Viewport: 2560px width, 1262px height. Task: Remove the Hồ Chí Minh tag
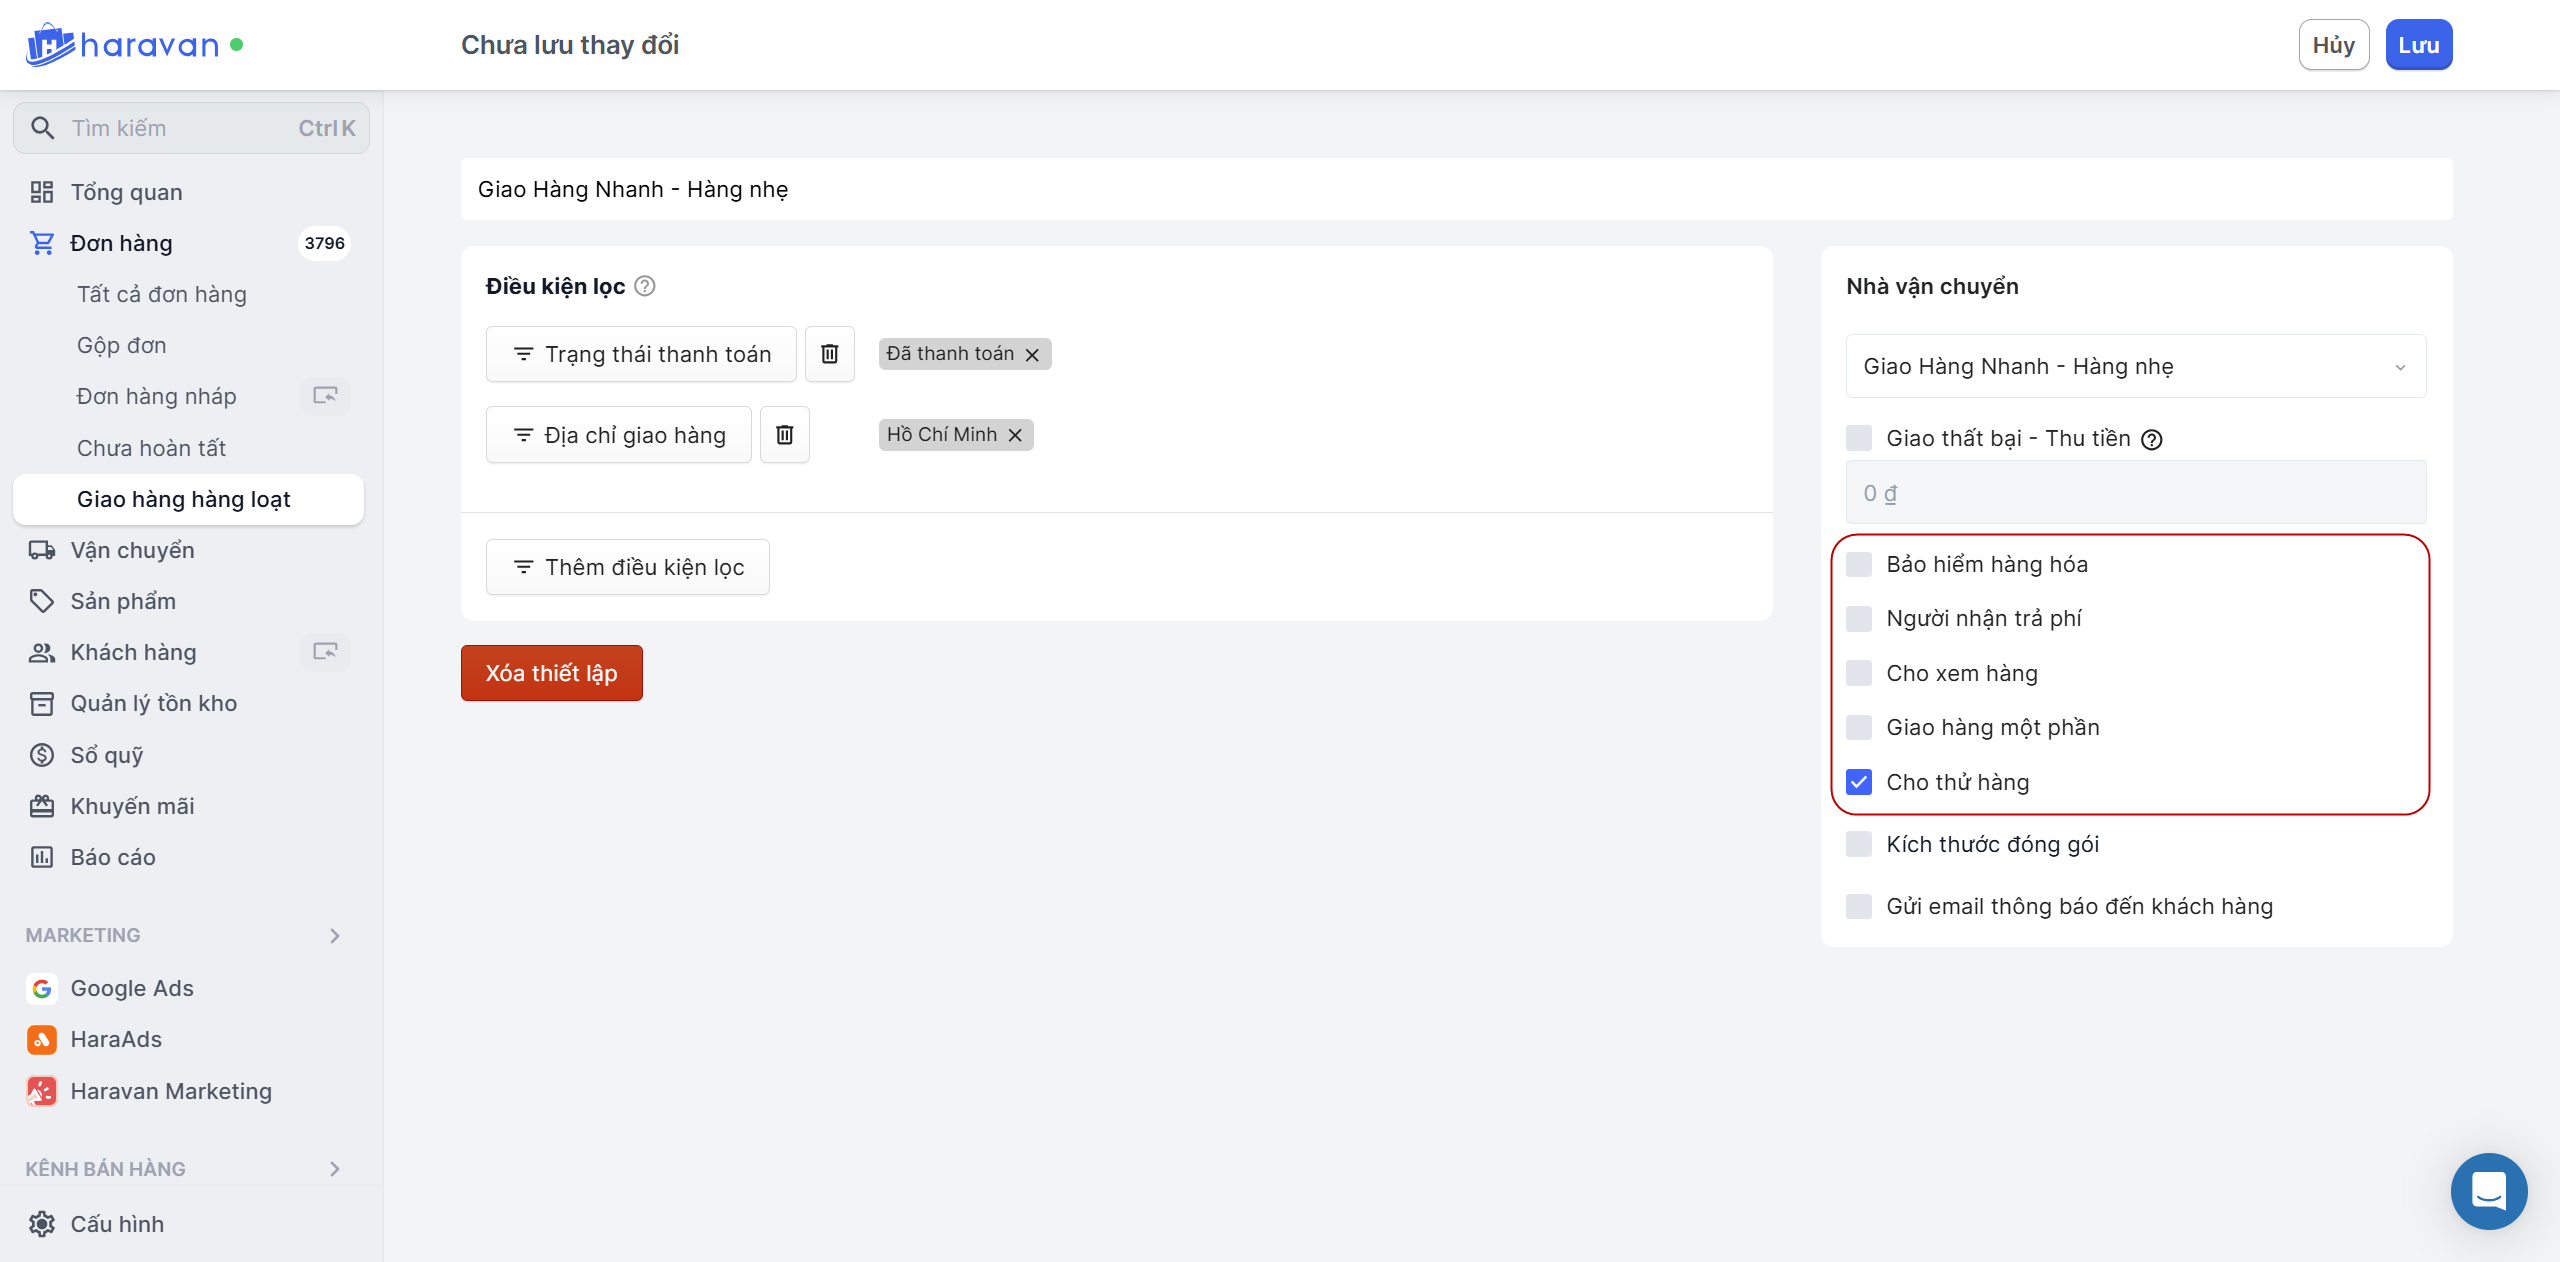point(1015,435)
